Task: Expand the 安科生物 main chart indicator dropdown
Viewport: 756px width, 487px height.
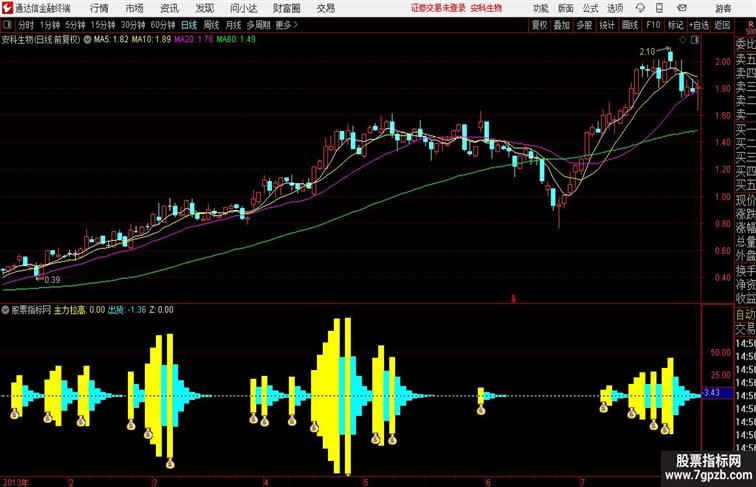Action: [x=87, y=40]
